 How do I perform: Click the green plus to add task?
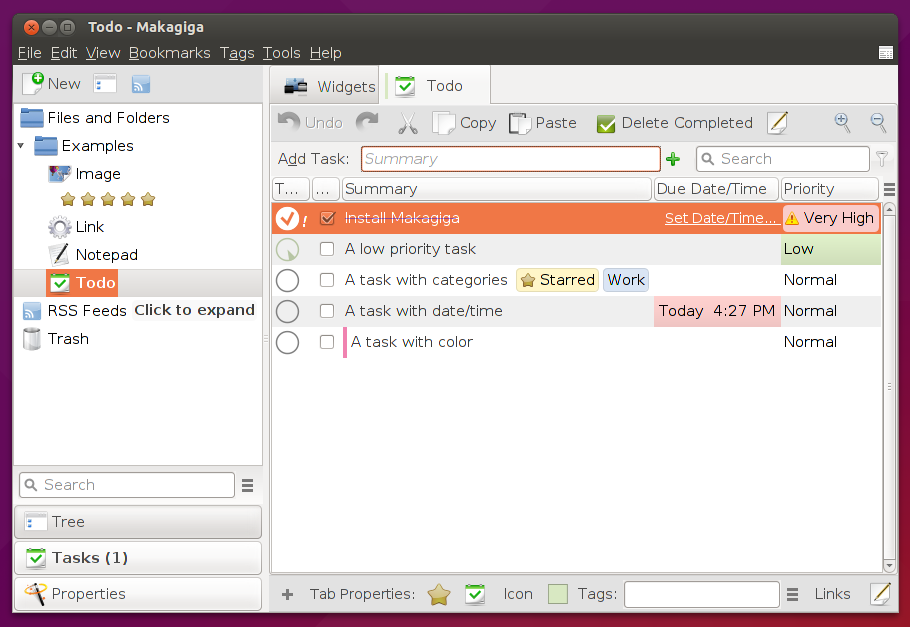(673, 159)
